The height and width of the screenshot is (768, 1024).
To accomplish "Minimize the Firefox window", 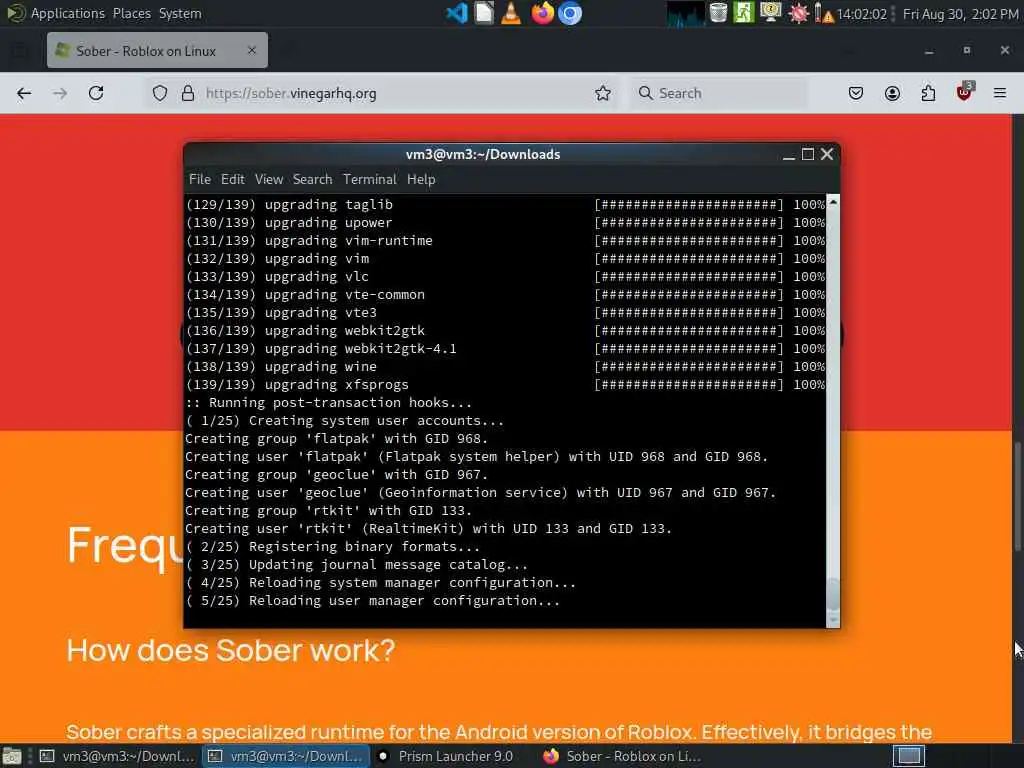I will coord(929,51).
